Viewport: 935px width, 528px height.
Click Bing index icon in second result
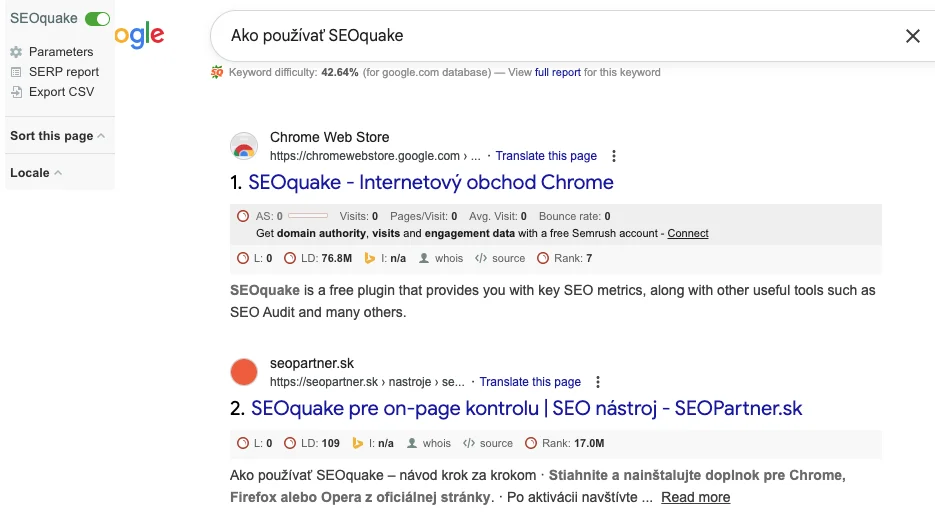pyautogui.click(x=357, y=443)
